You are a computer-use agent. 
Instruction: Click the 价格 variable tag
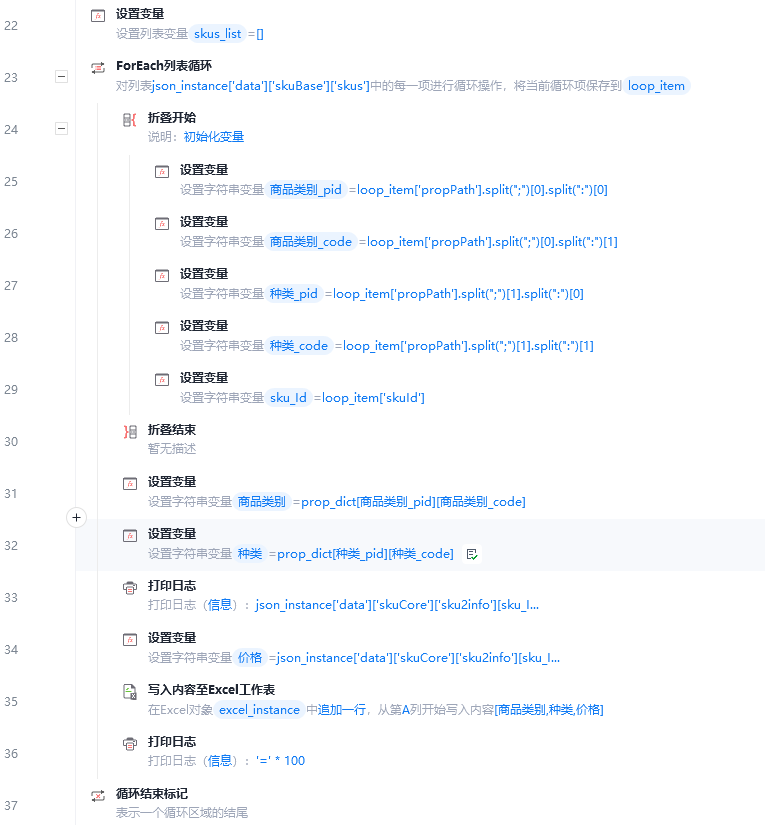249,658
